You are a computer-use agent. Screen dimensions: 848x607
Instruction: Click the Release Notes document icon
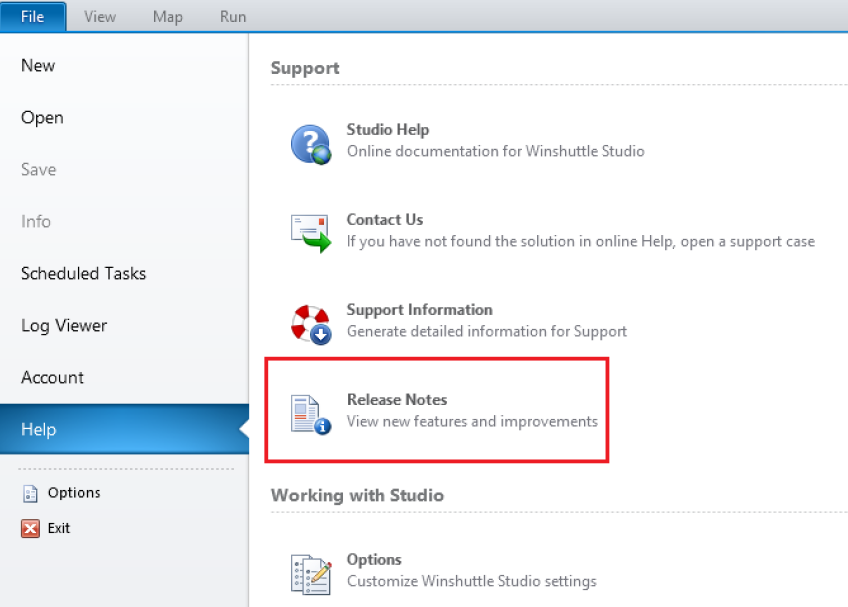coord(310,414)
